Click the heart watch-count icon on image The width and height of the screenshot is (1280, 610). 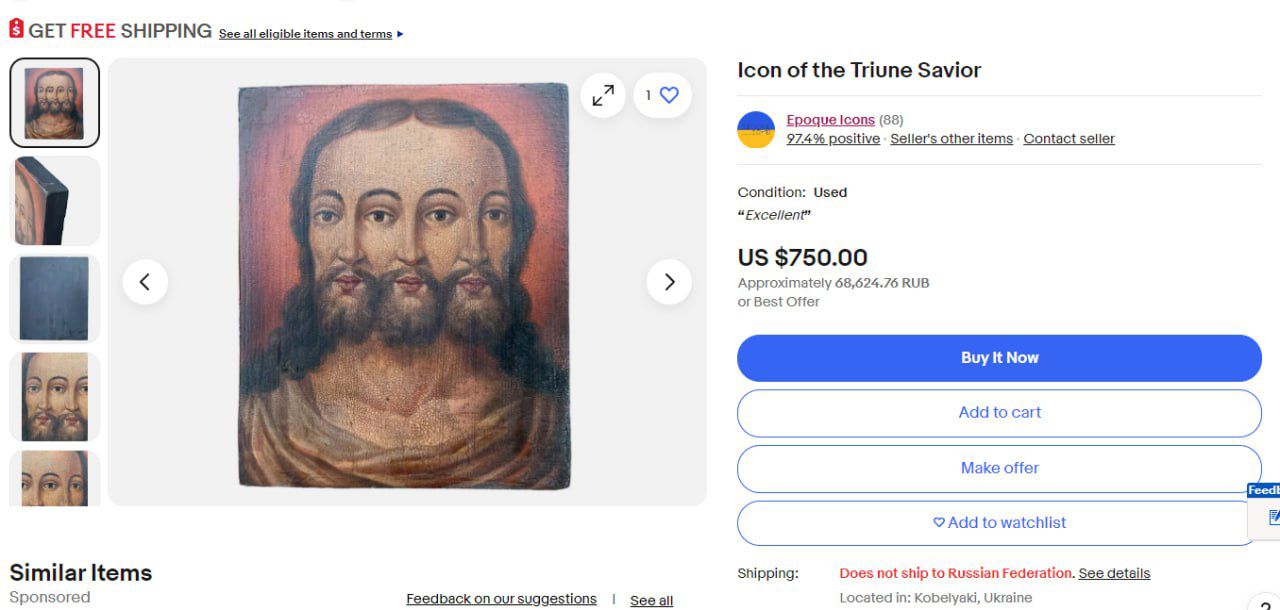point(668,95)
